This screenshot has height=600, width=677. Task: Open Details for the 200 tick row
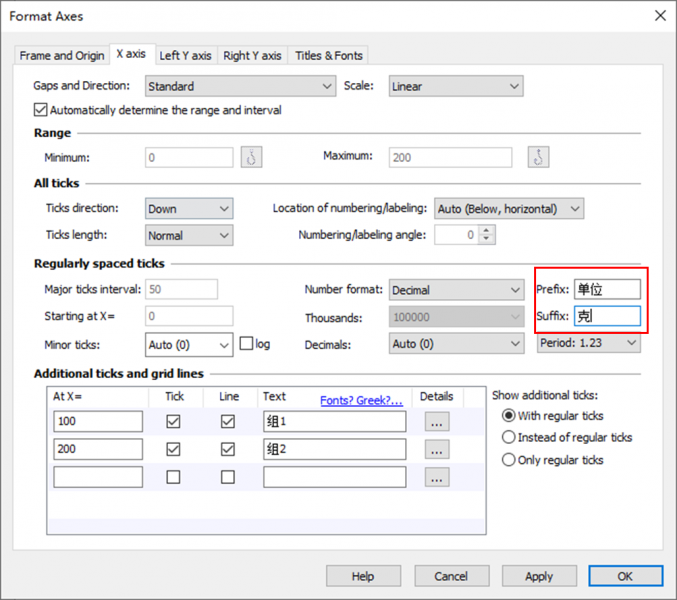(436, 450)
